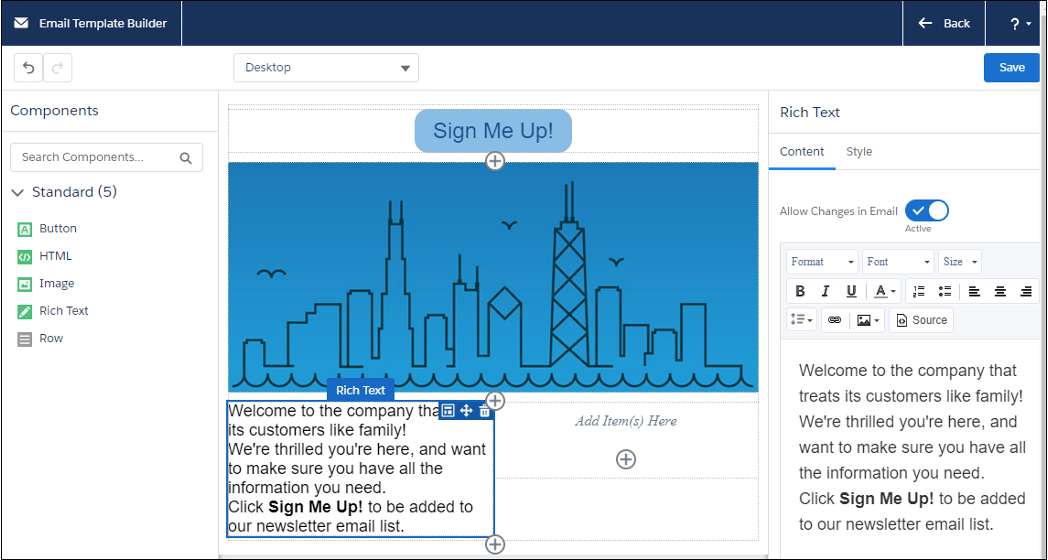The image size is (1048, 560).
Task: Go back using the Back button
Action: 944,23
